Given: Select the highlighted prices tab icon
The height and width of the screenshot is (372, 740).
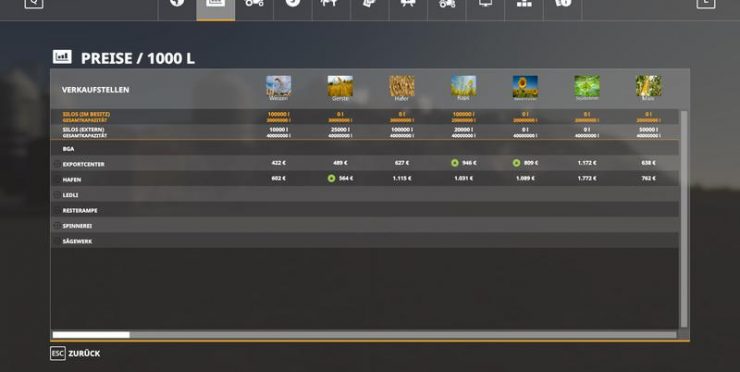Looking at the screenshot, I should [x=215, y=3].
